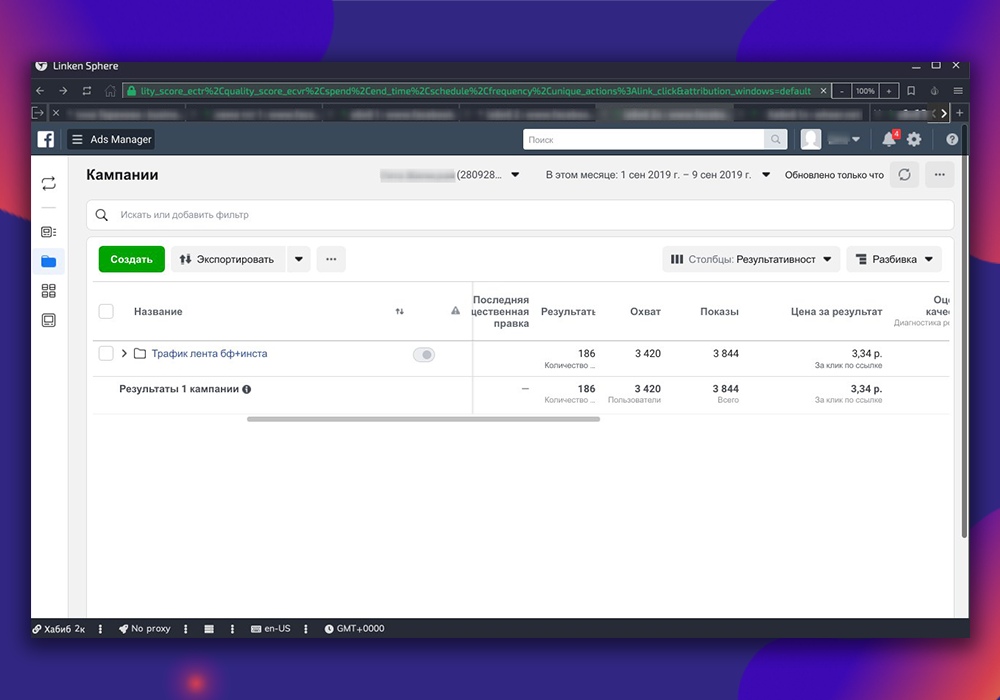Click the horizontal table scrollbar
1000x700 pixels.
pos(423,419)
